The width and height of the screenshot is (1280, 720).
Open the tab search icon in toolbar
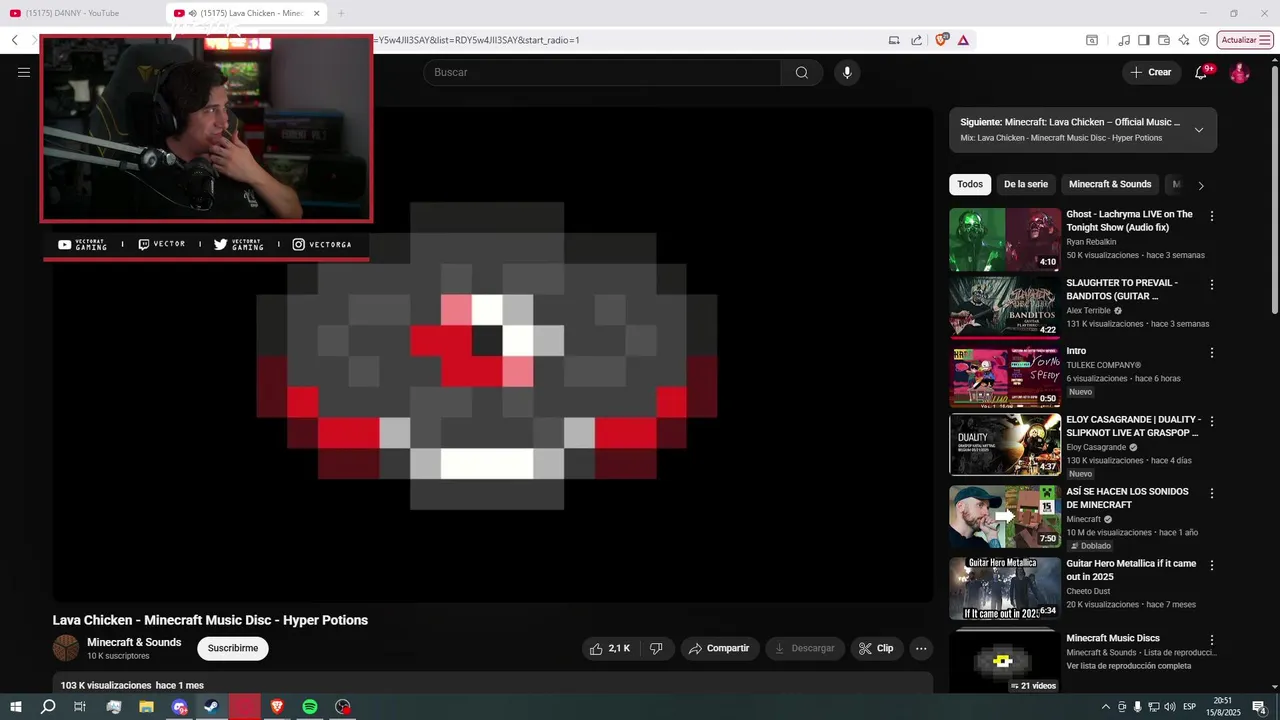coord(1092,40)
